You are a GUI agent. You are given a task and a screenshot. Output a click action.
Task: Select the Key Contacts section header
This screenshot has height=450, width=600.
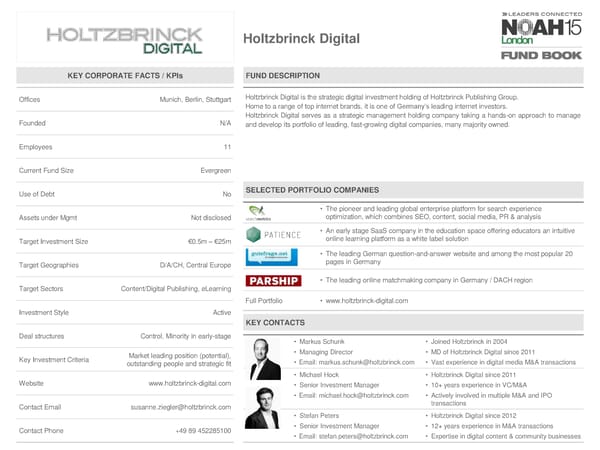coord(276,323)
